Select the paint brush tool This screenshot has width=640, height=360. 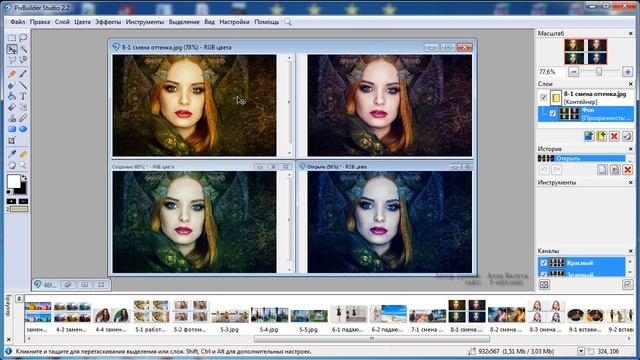coord(23,74)
